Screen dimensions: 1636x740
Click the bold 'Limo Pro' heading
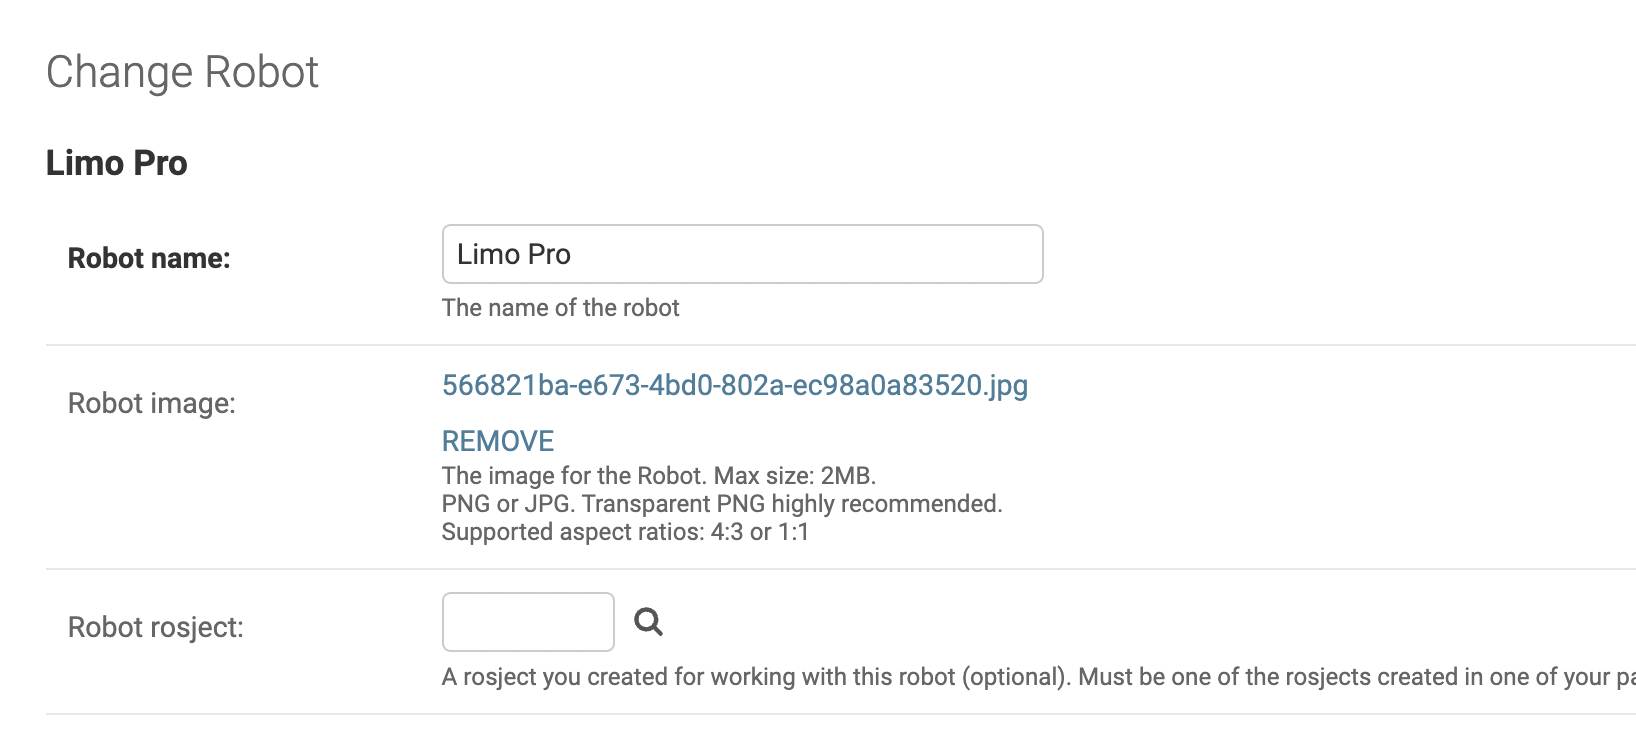pyautogui.click(x=117, y=163)
